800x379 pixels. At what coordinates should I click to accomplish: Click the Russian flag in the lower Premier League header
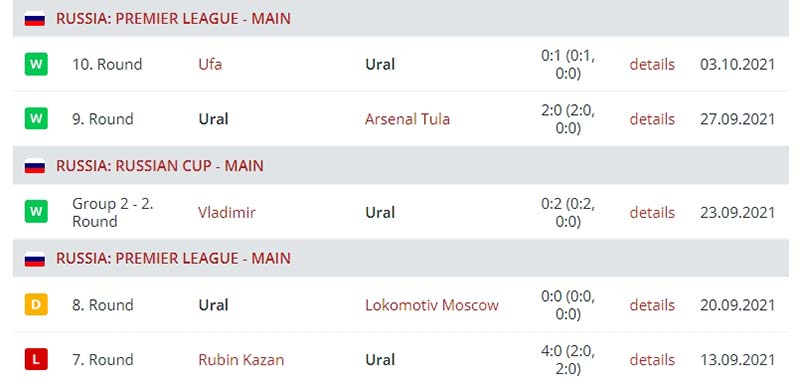click(35, 259)
